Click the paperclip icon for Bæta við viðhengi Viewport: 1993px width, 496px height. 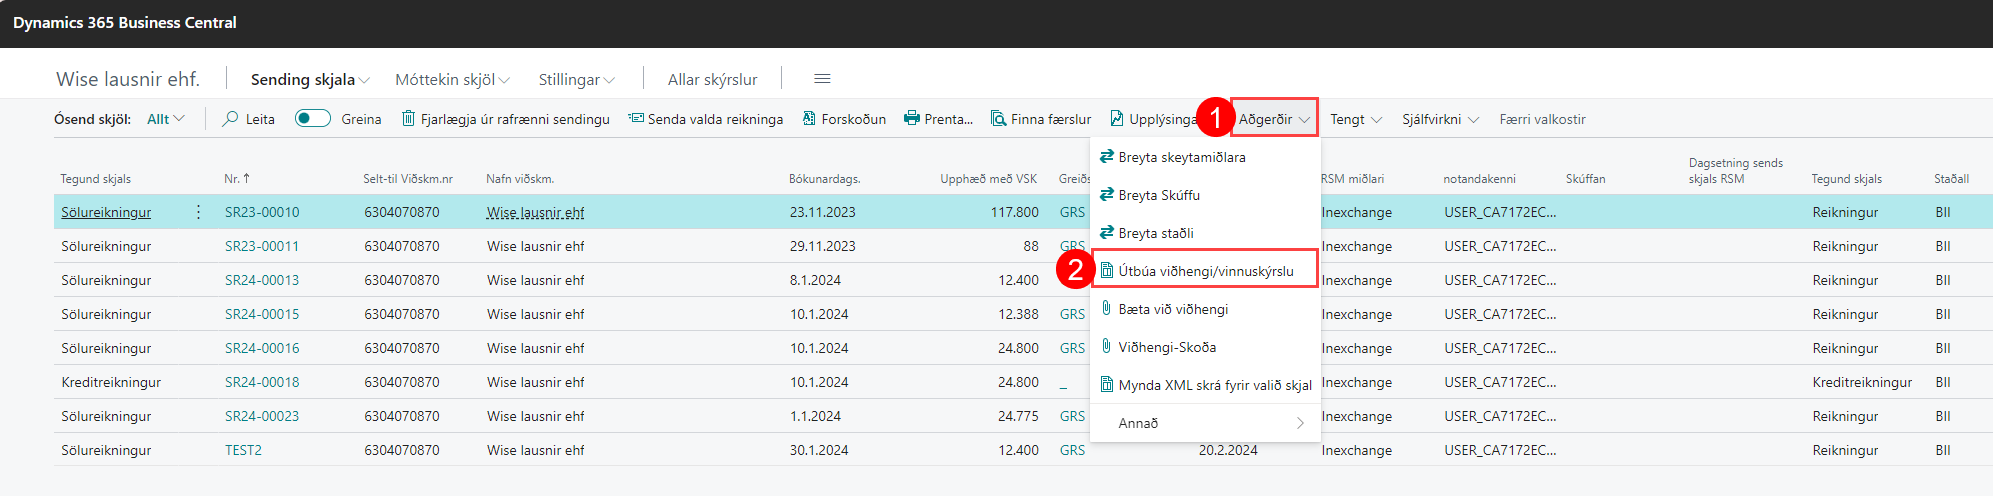1106,309
